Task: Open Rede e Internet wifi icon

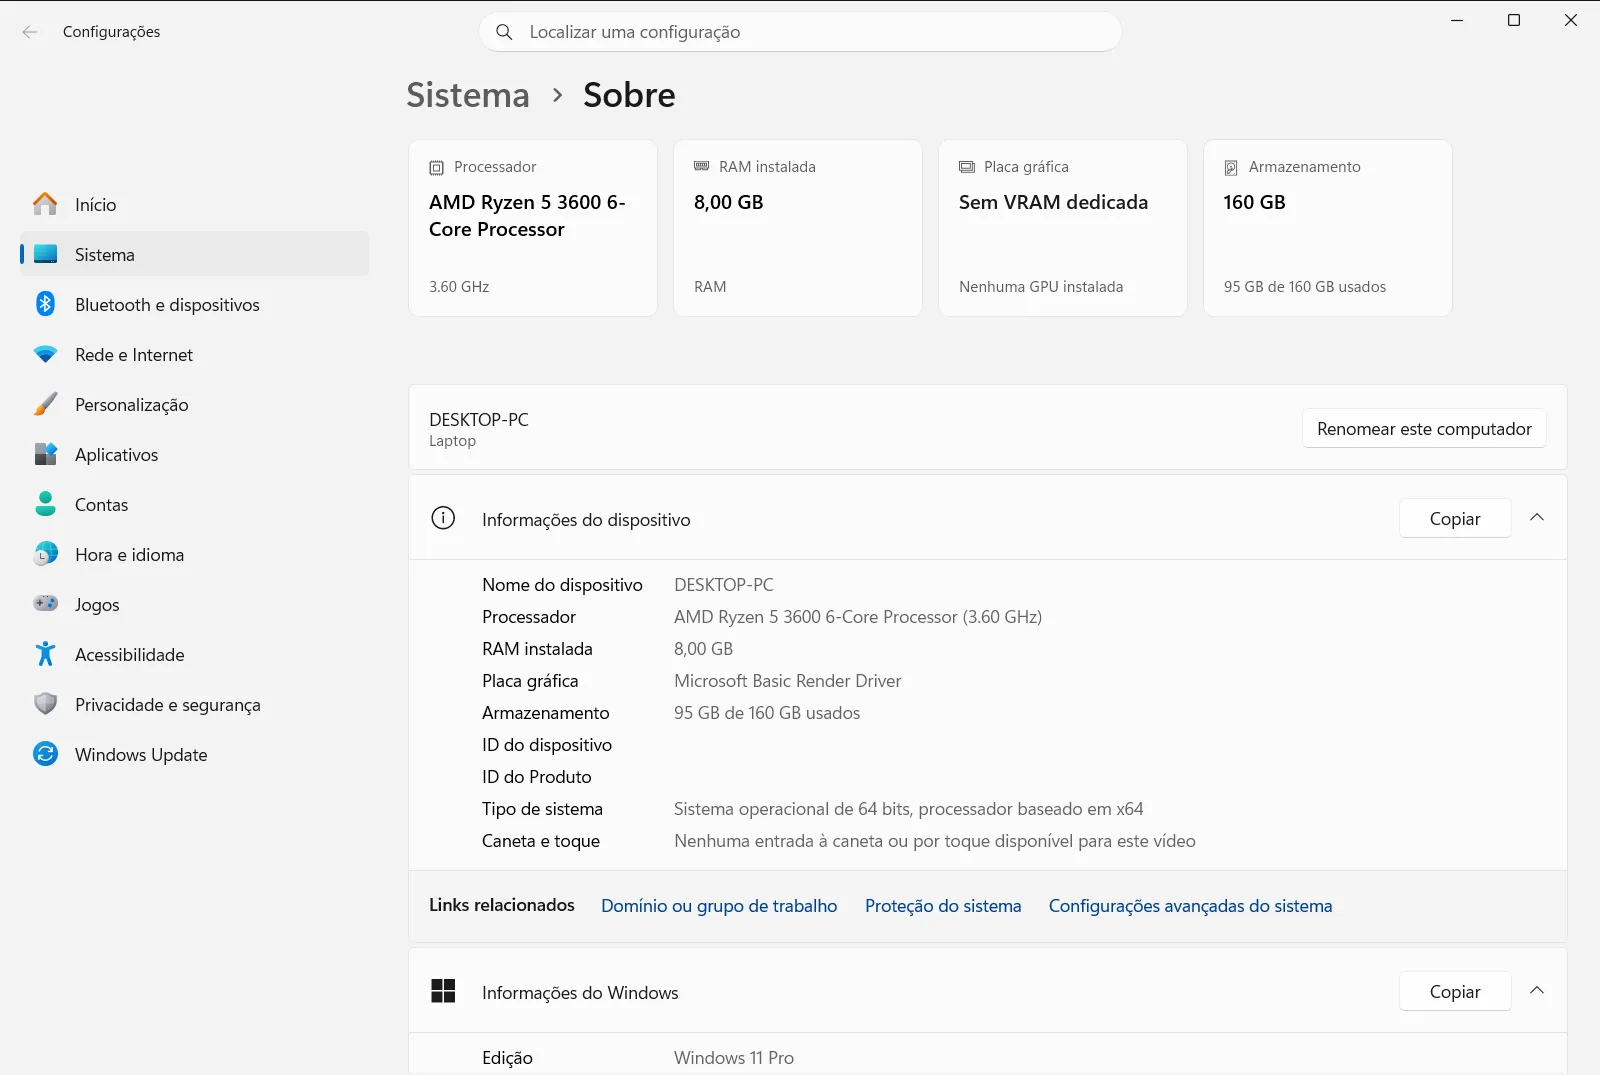Action: (x=45, y=354)
